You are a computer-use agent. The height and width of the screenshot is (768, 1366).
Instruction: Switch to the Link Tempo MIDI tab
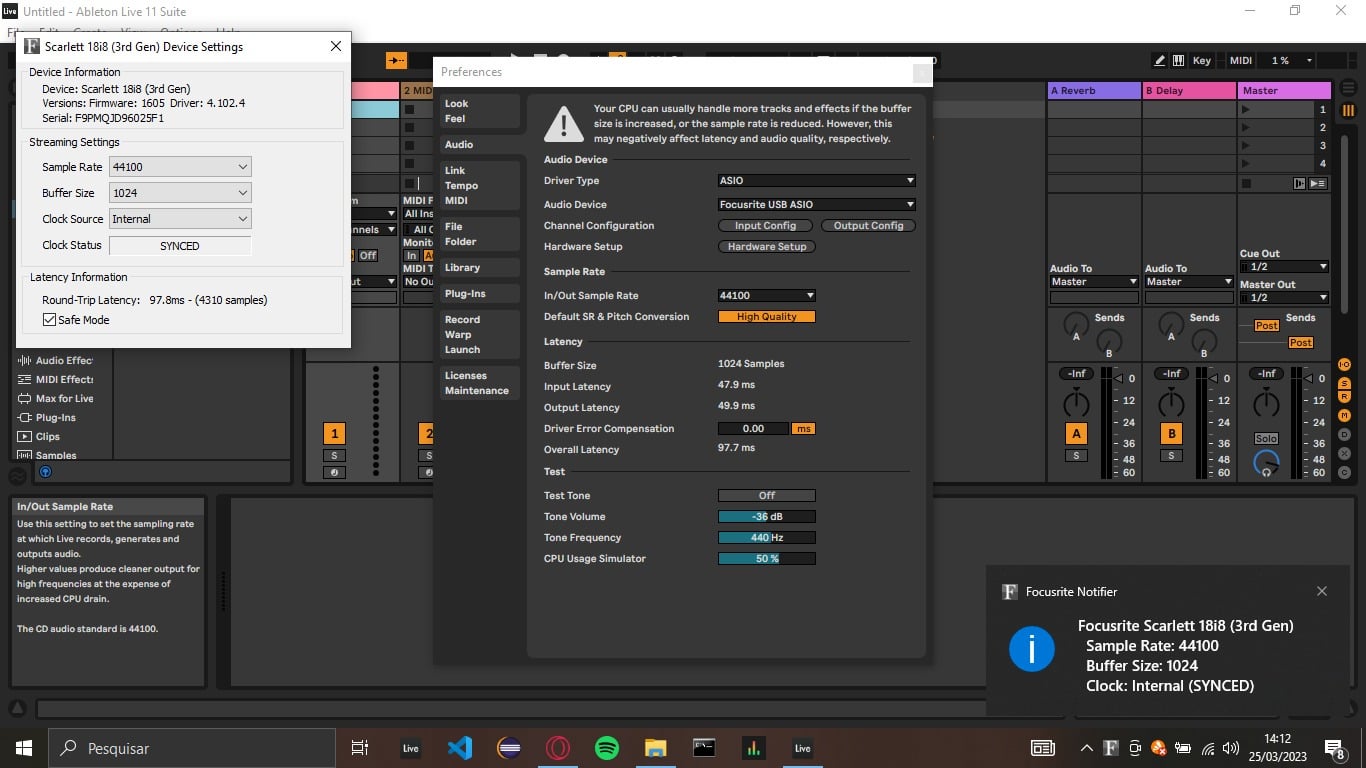461,186
